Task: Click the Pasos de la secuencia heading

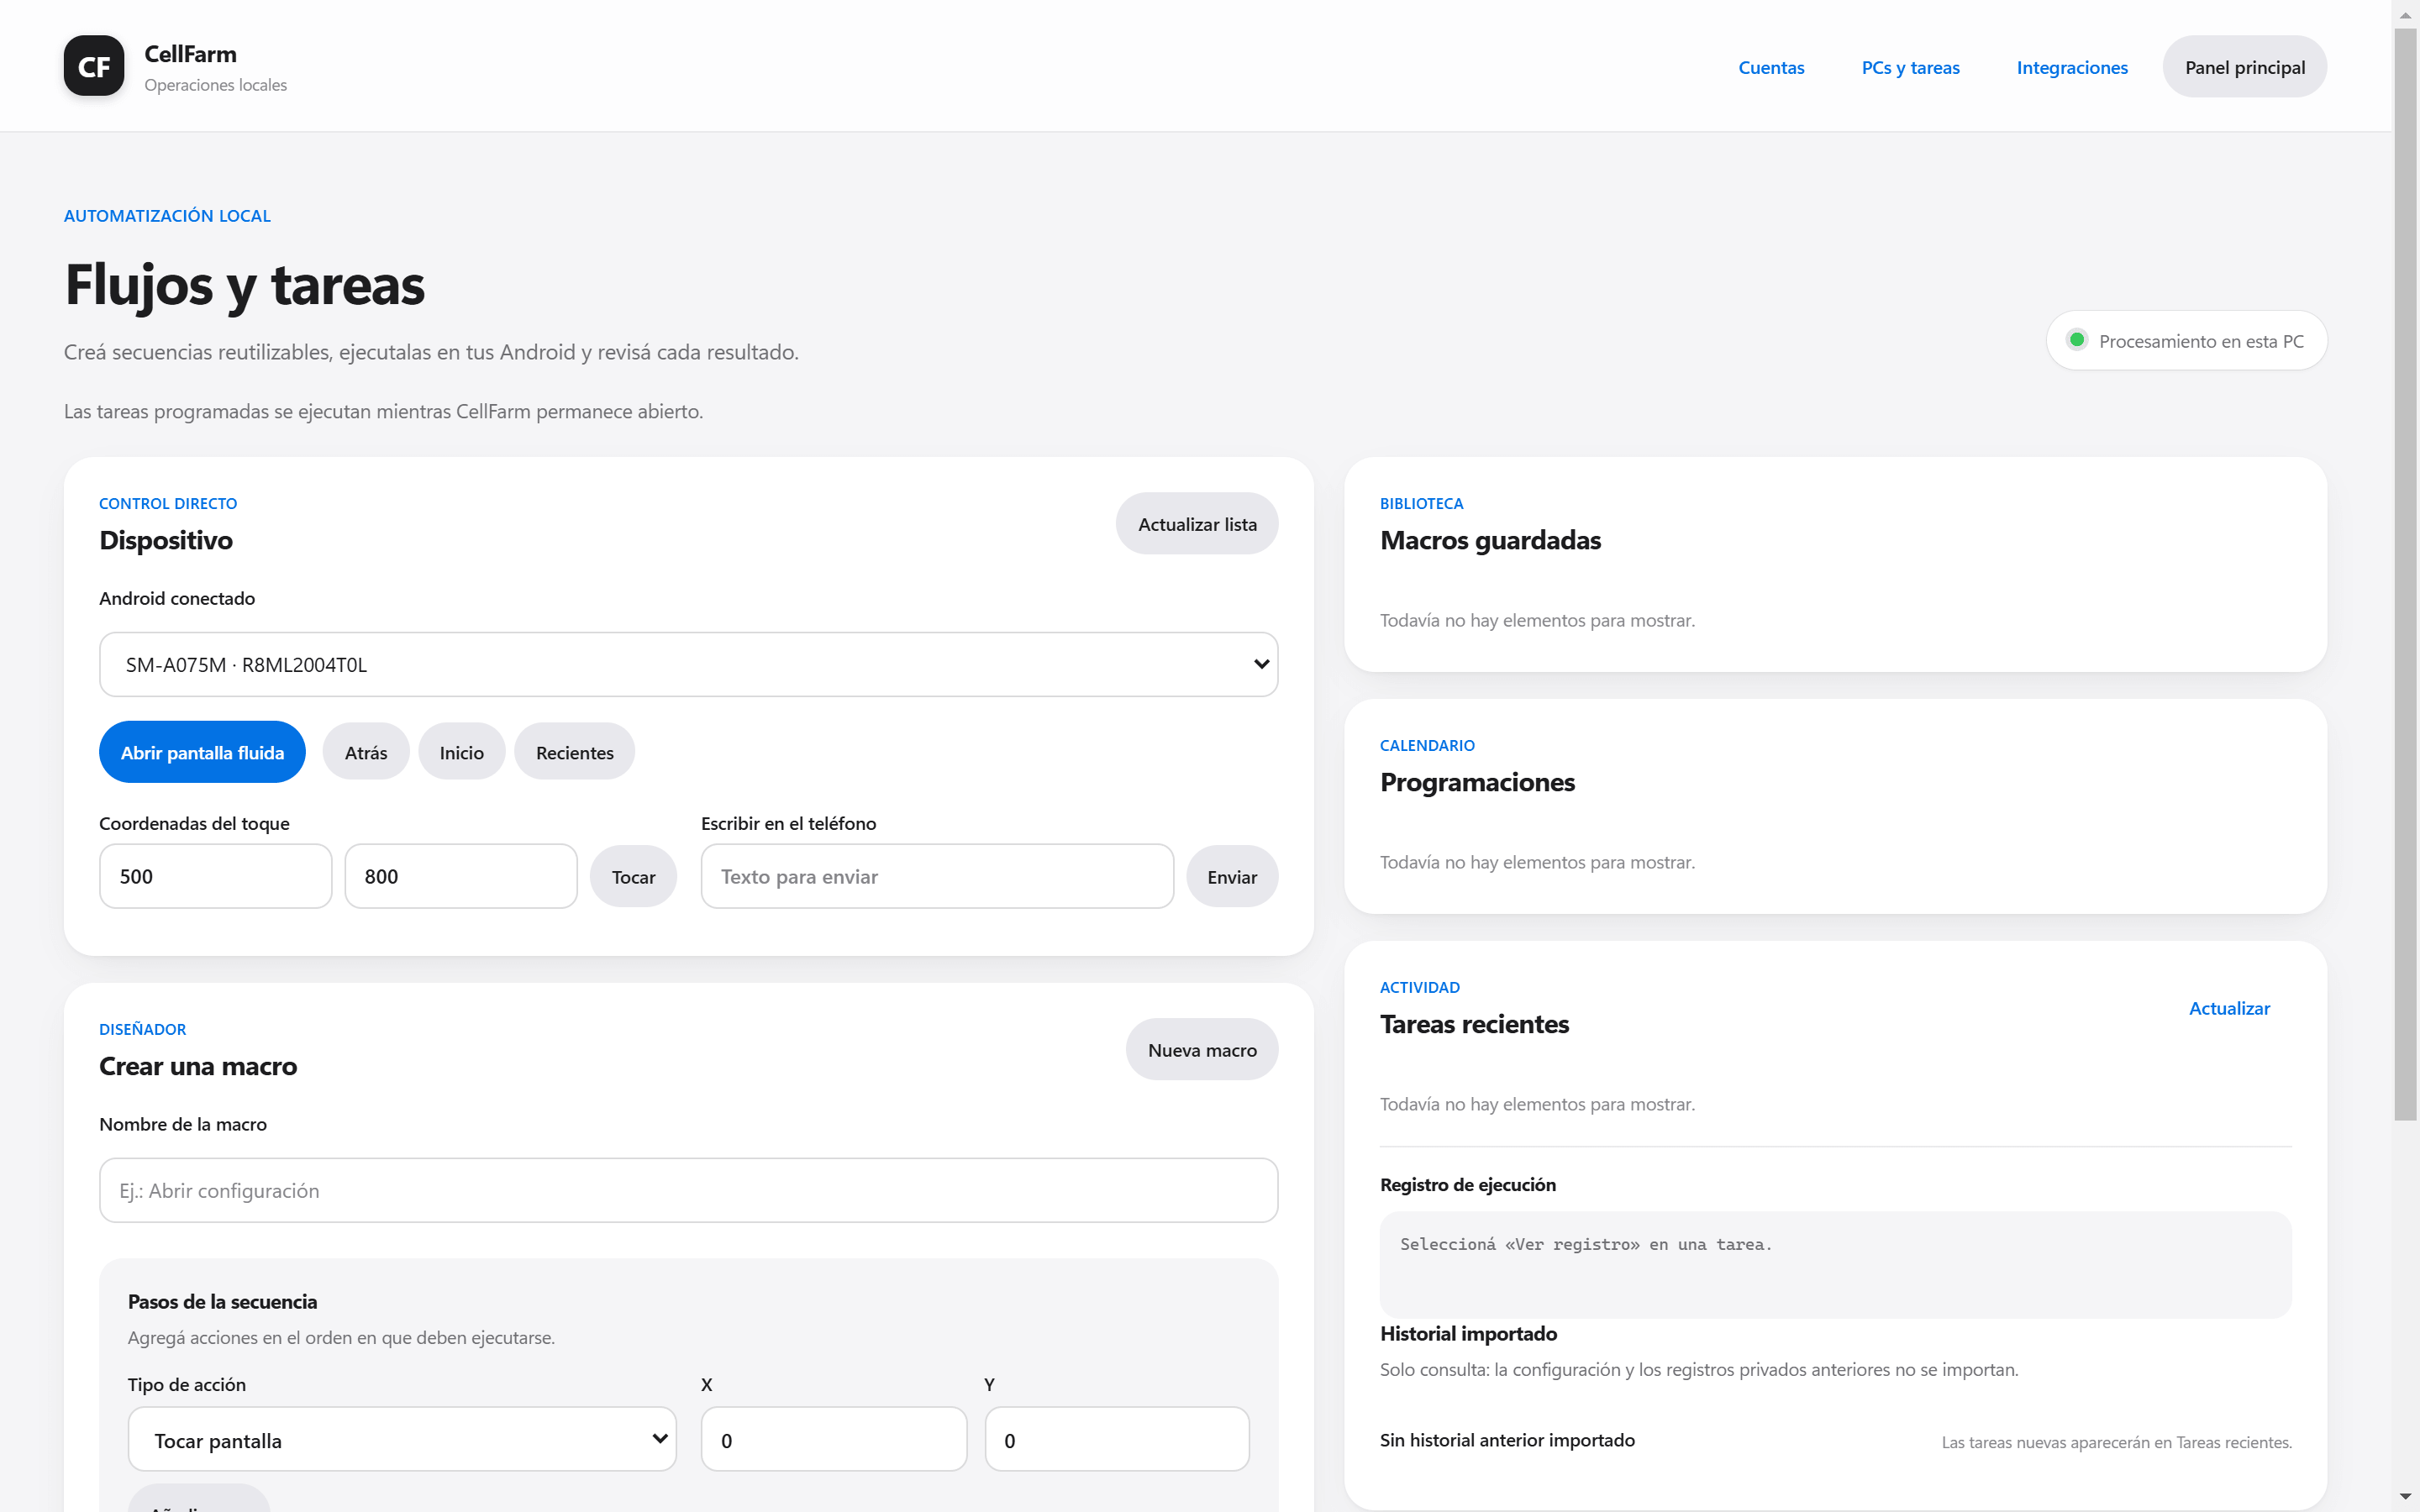Action: 222,1301
